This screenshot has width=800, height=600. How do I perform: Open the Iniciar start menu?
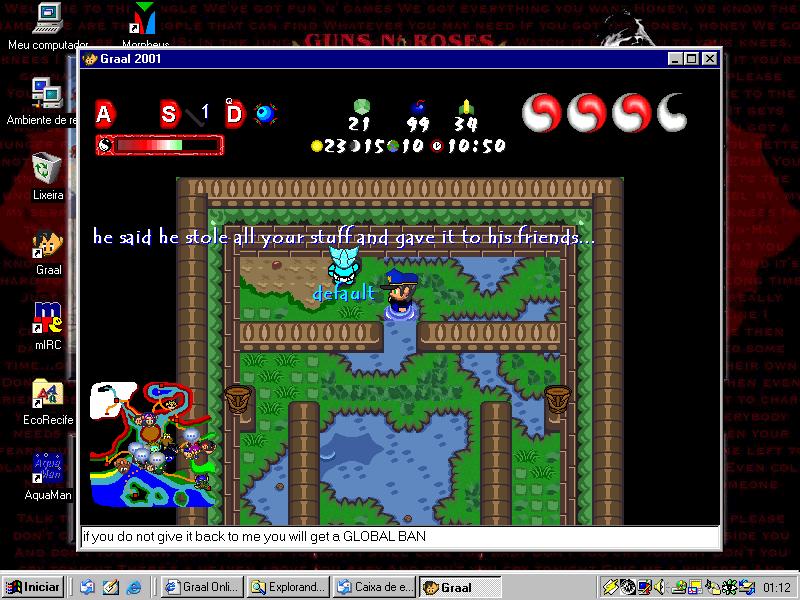pos(33,587)
